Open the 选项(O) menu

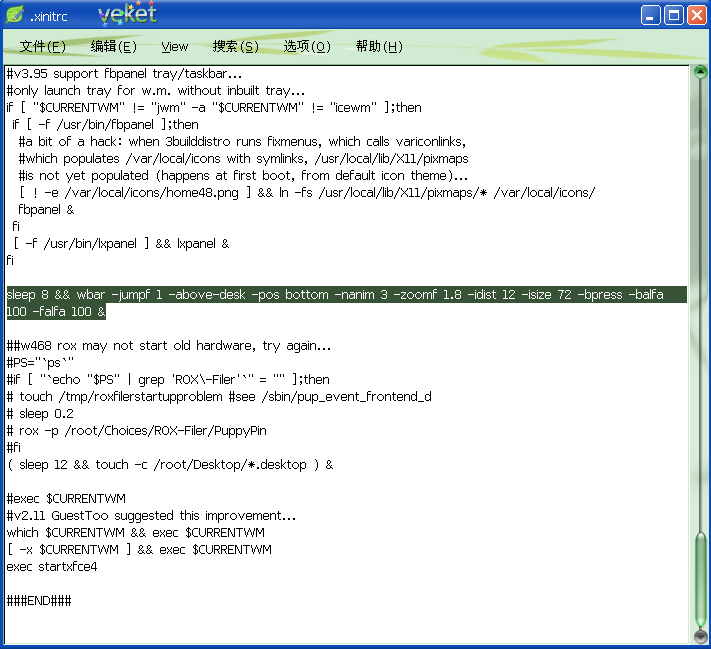click(307, 46)
